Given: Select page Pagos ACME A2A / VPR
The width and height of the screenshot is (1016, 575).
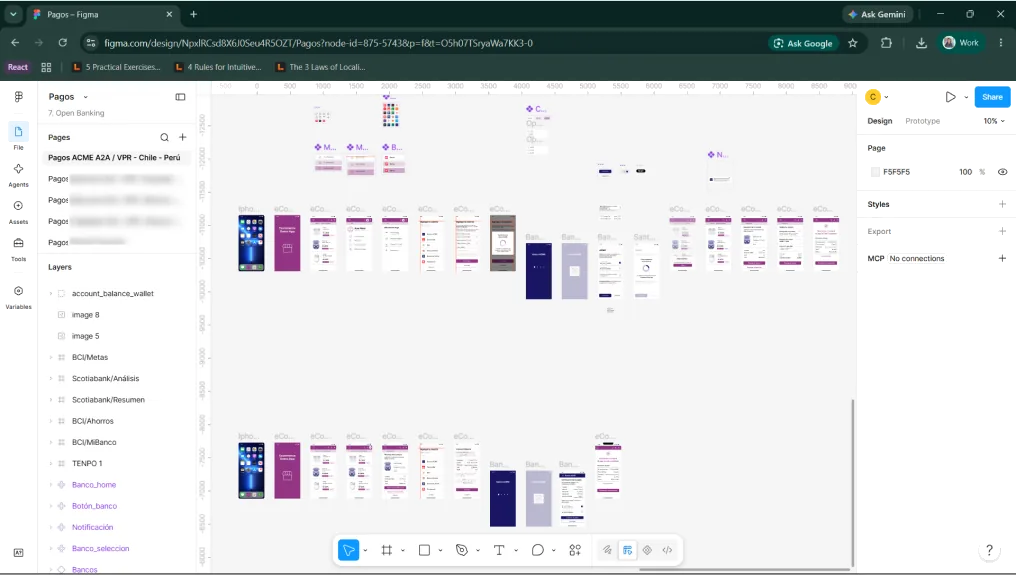Looking at the screenshot, I should click(x=114, y=158).
